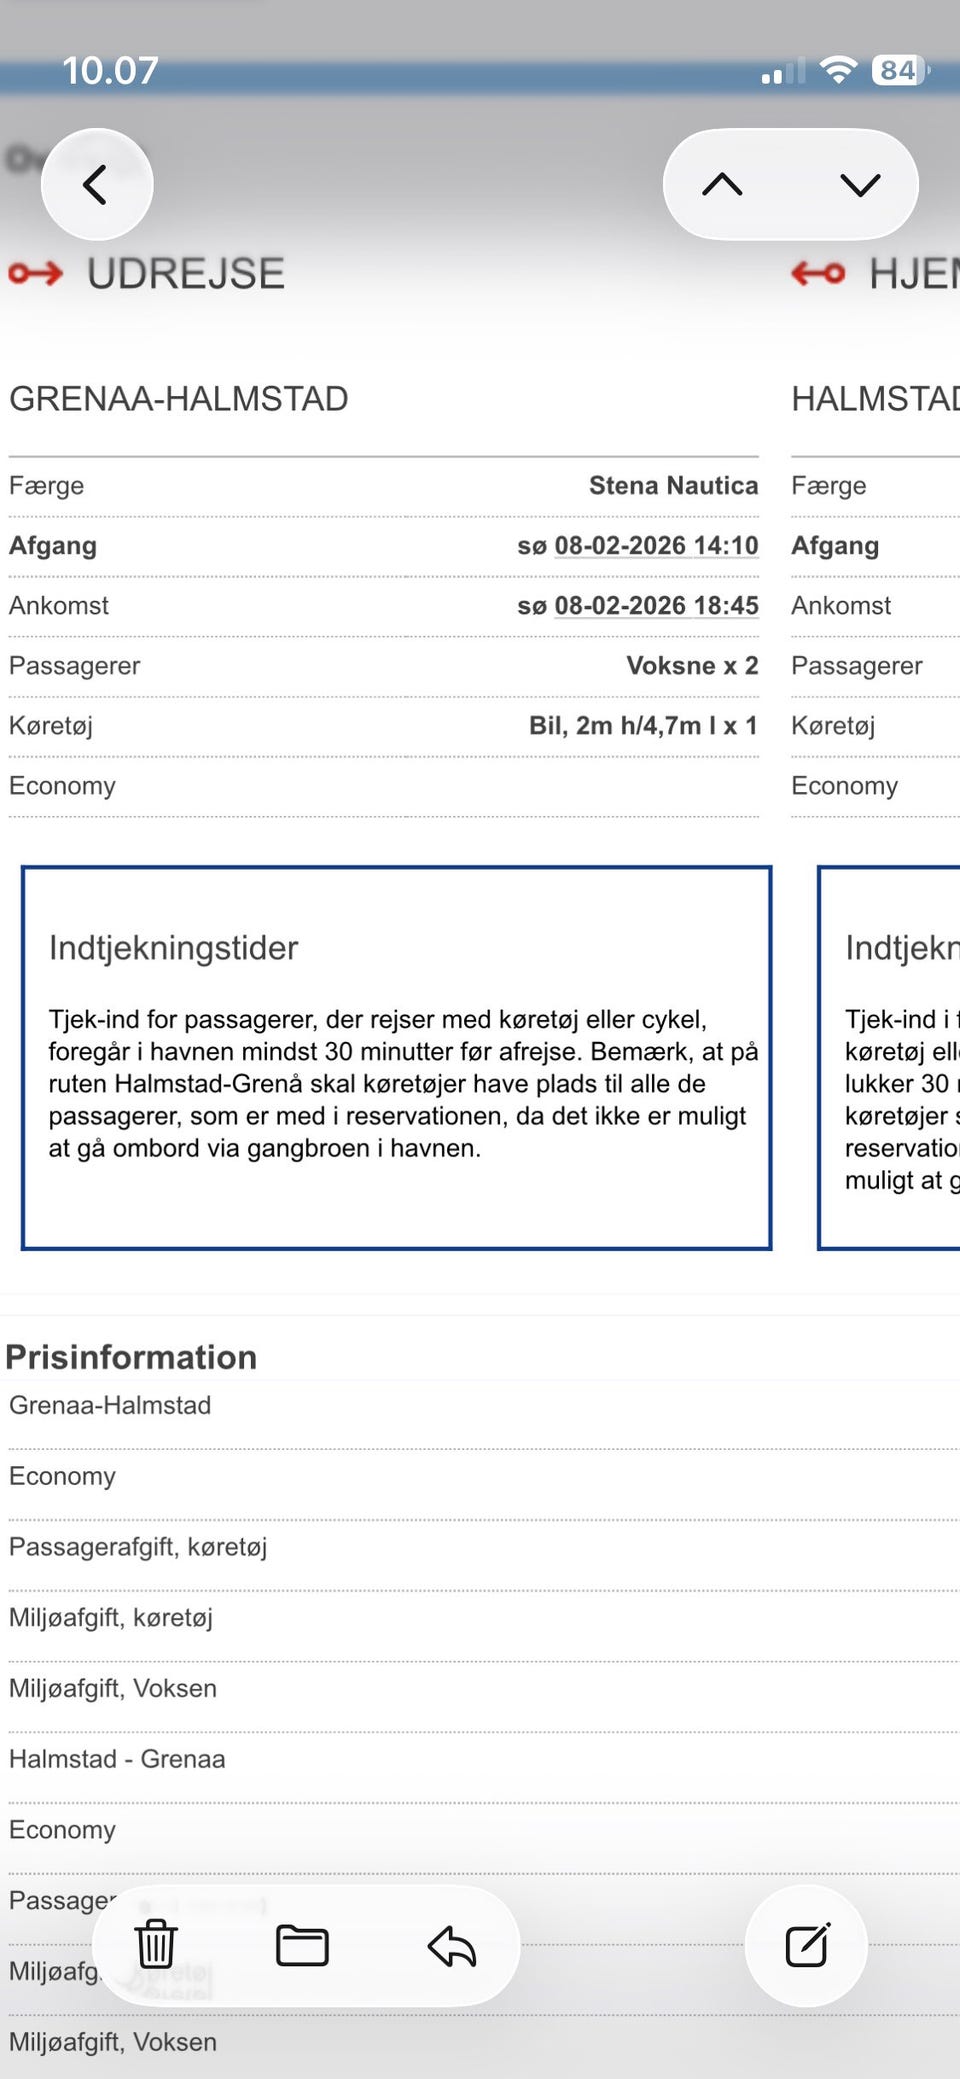
Task: Click the Prisinformation heading
Action: (x=131, y=1357)
